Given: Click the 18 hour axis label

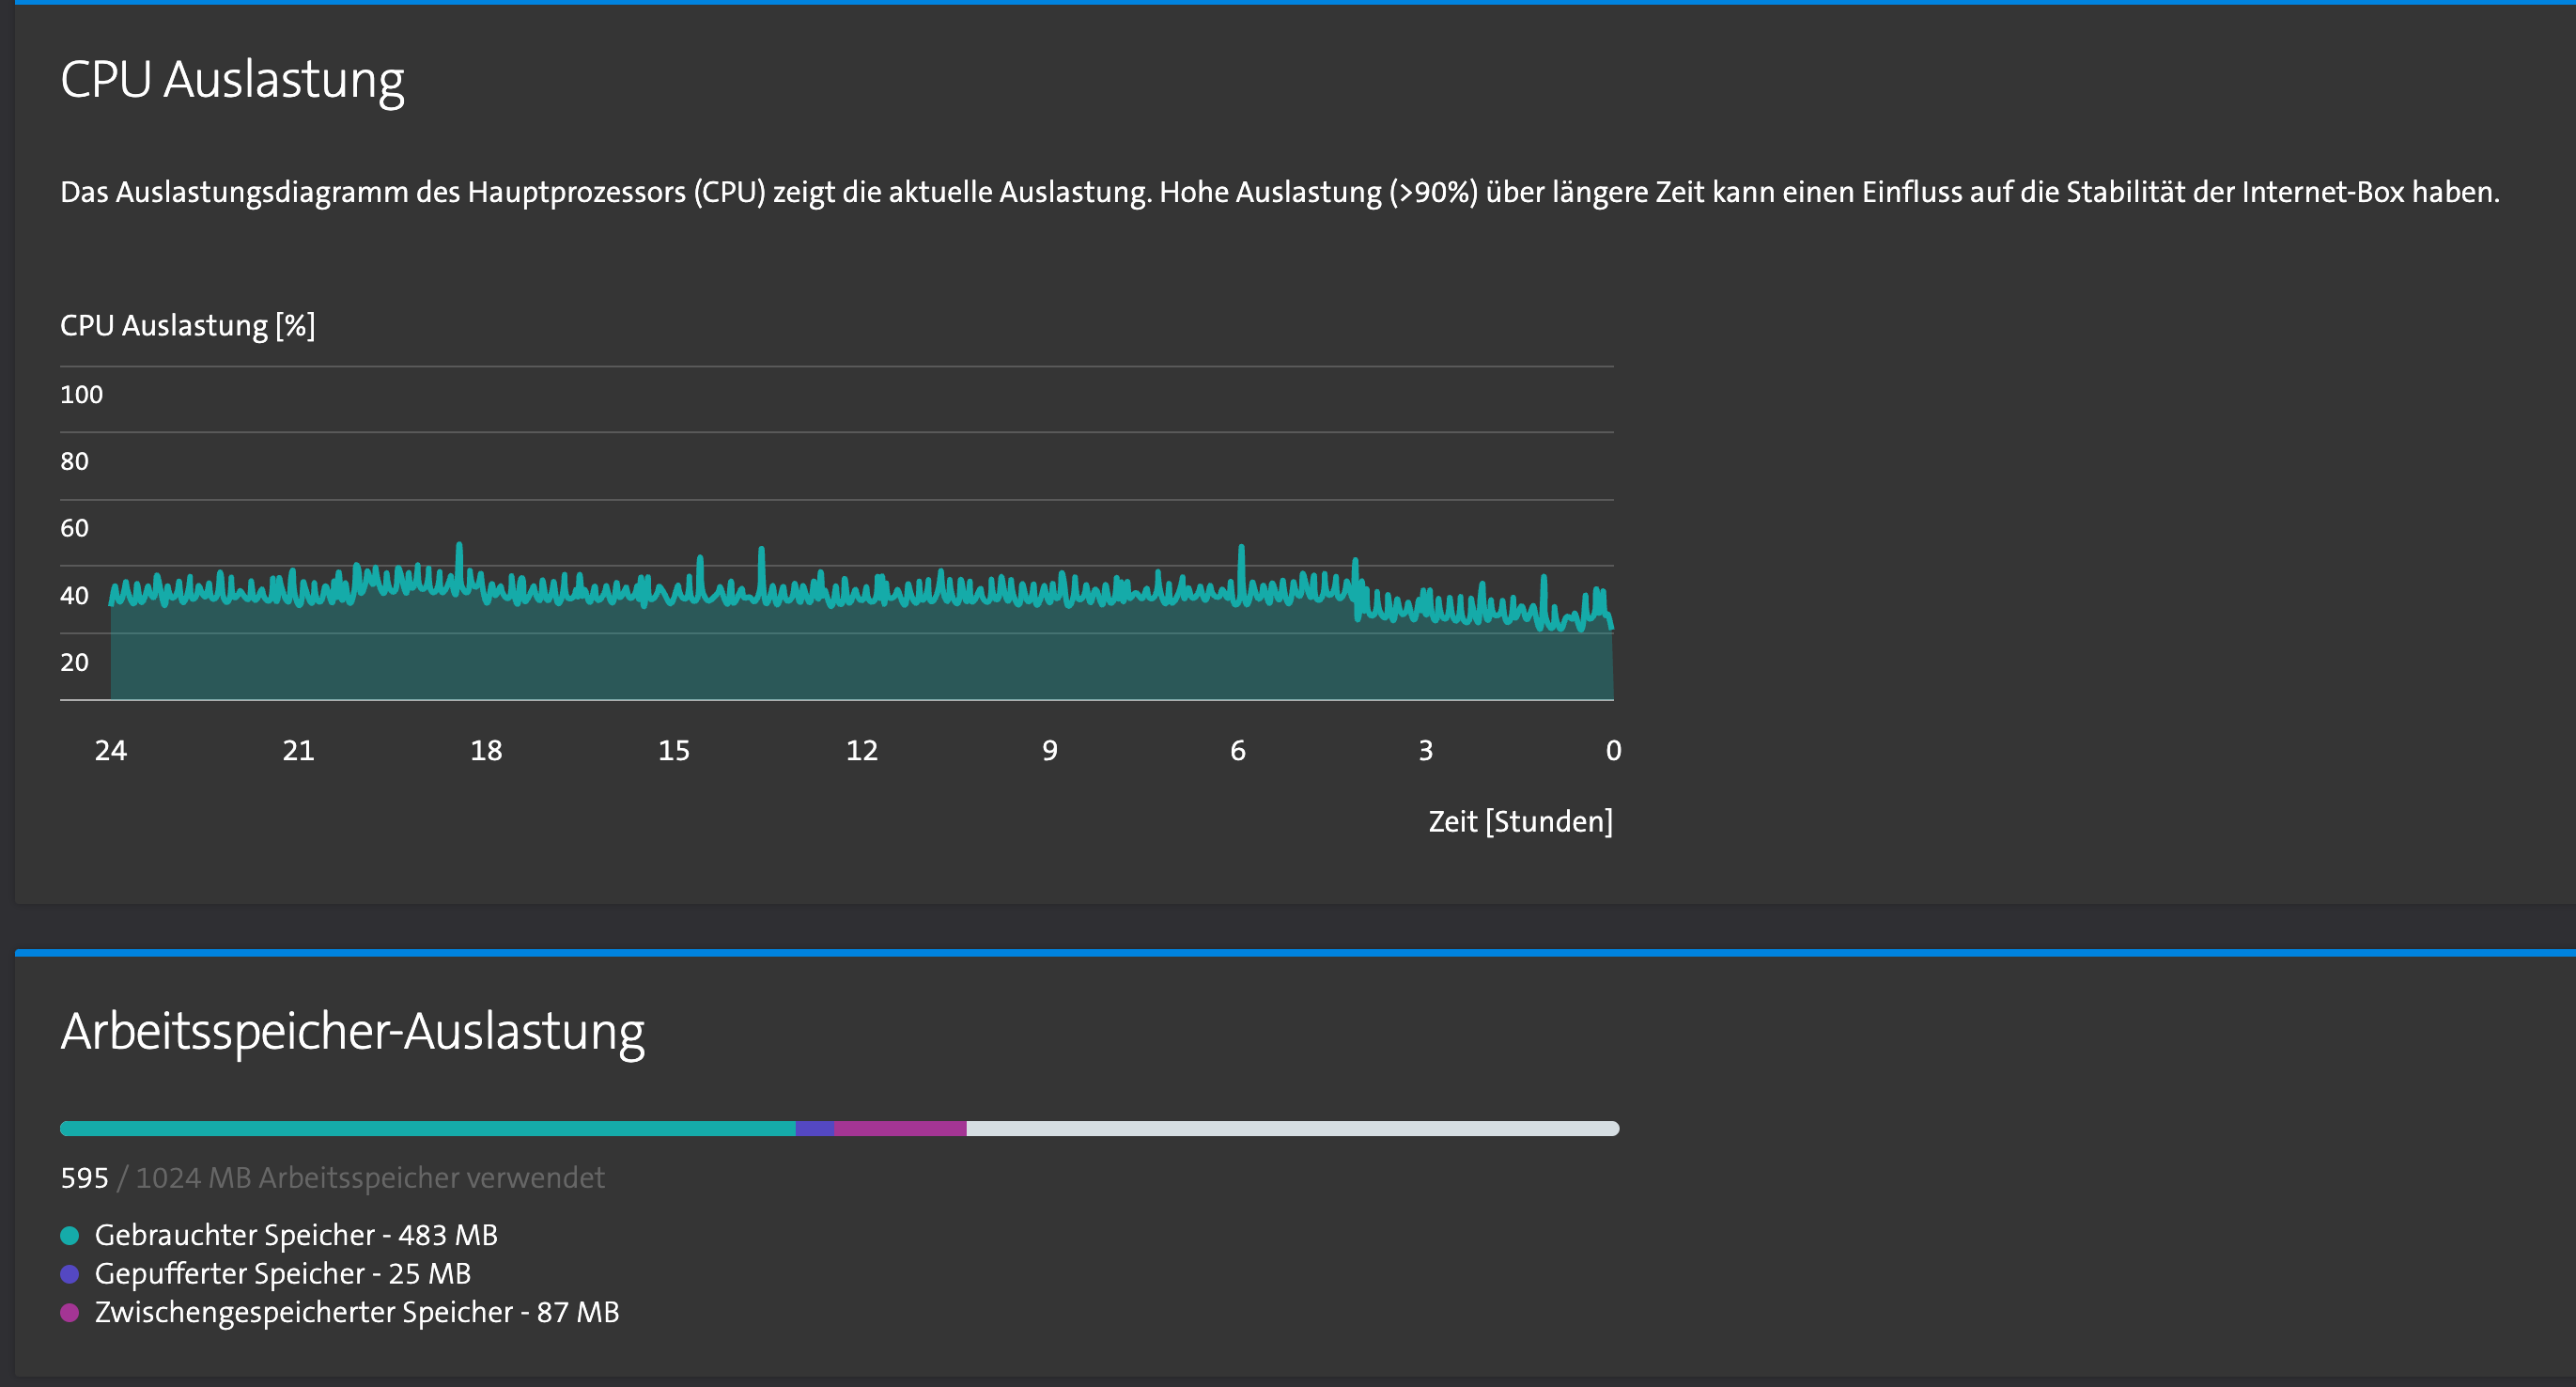Looking at the screenshot, I should point(486,750).
